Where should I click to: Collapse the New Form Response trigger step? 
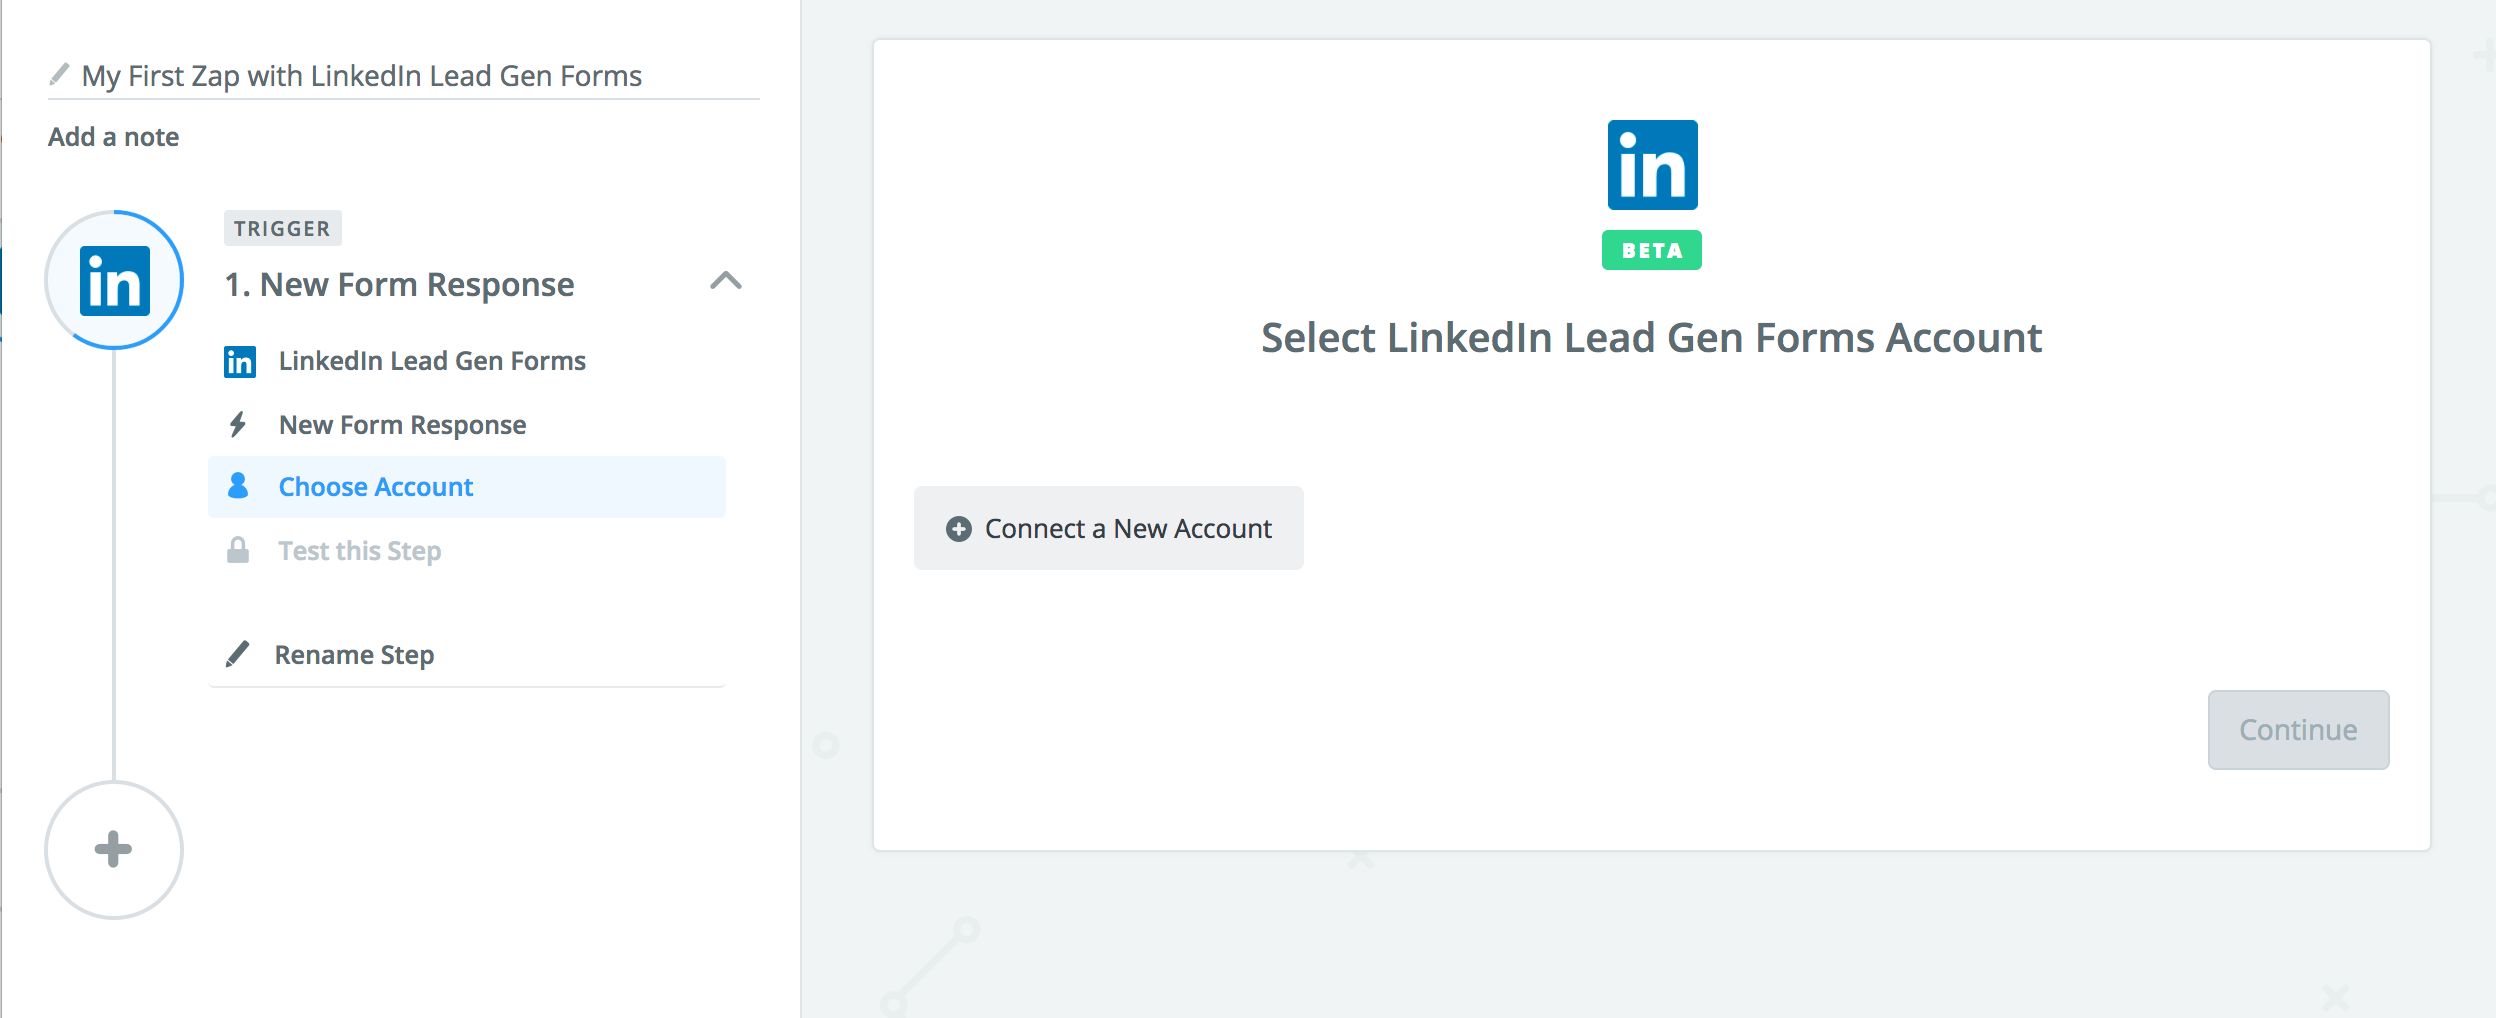(x=726, y=281)
